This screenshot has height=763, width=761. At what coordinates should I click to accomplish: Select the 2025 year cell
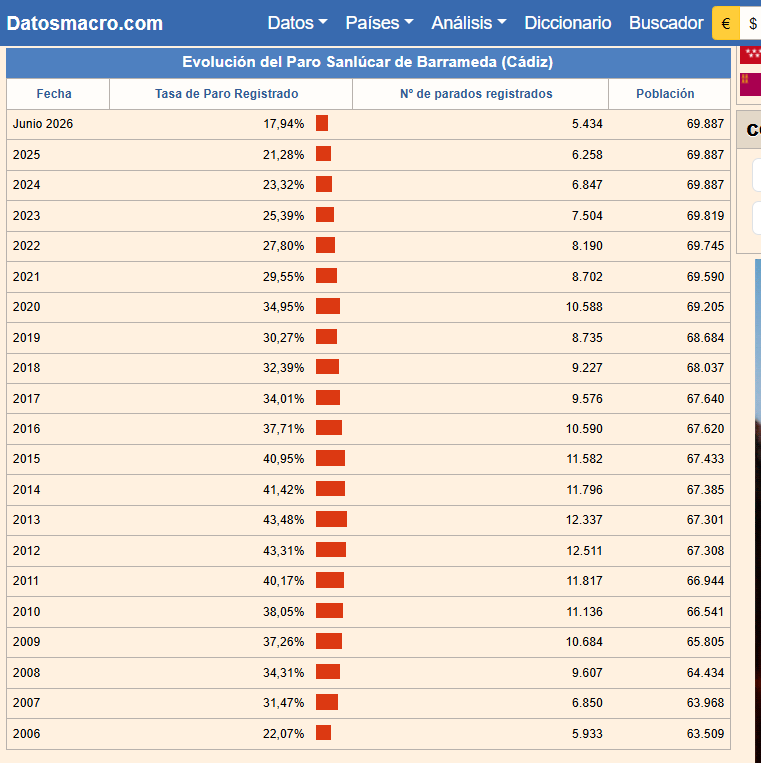26,154
